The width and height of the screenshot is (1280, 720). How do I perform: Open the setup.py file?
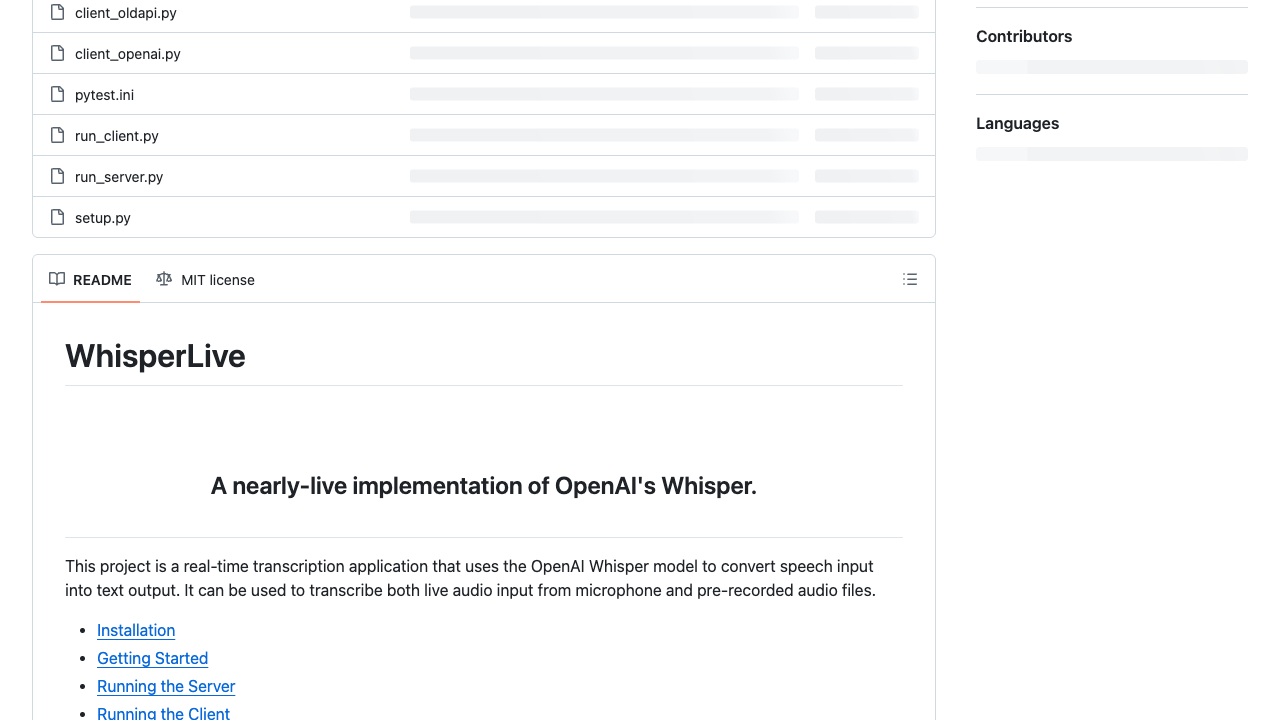click(103, 218)
